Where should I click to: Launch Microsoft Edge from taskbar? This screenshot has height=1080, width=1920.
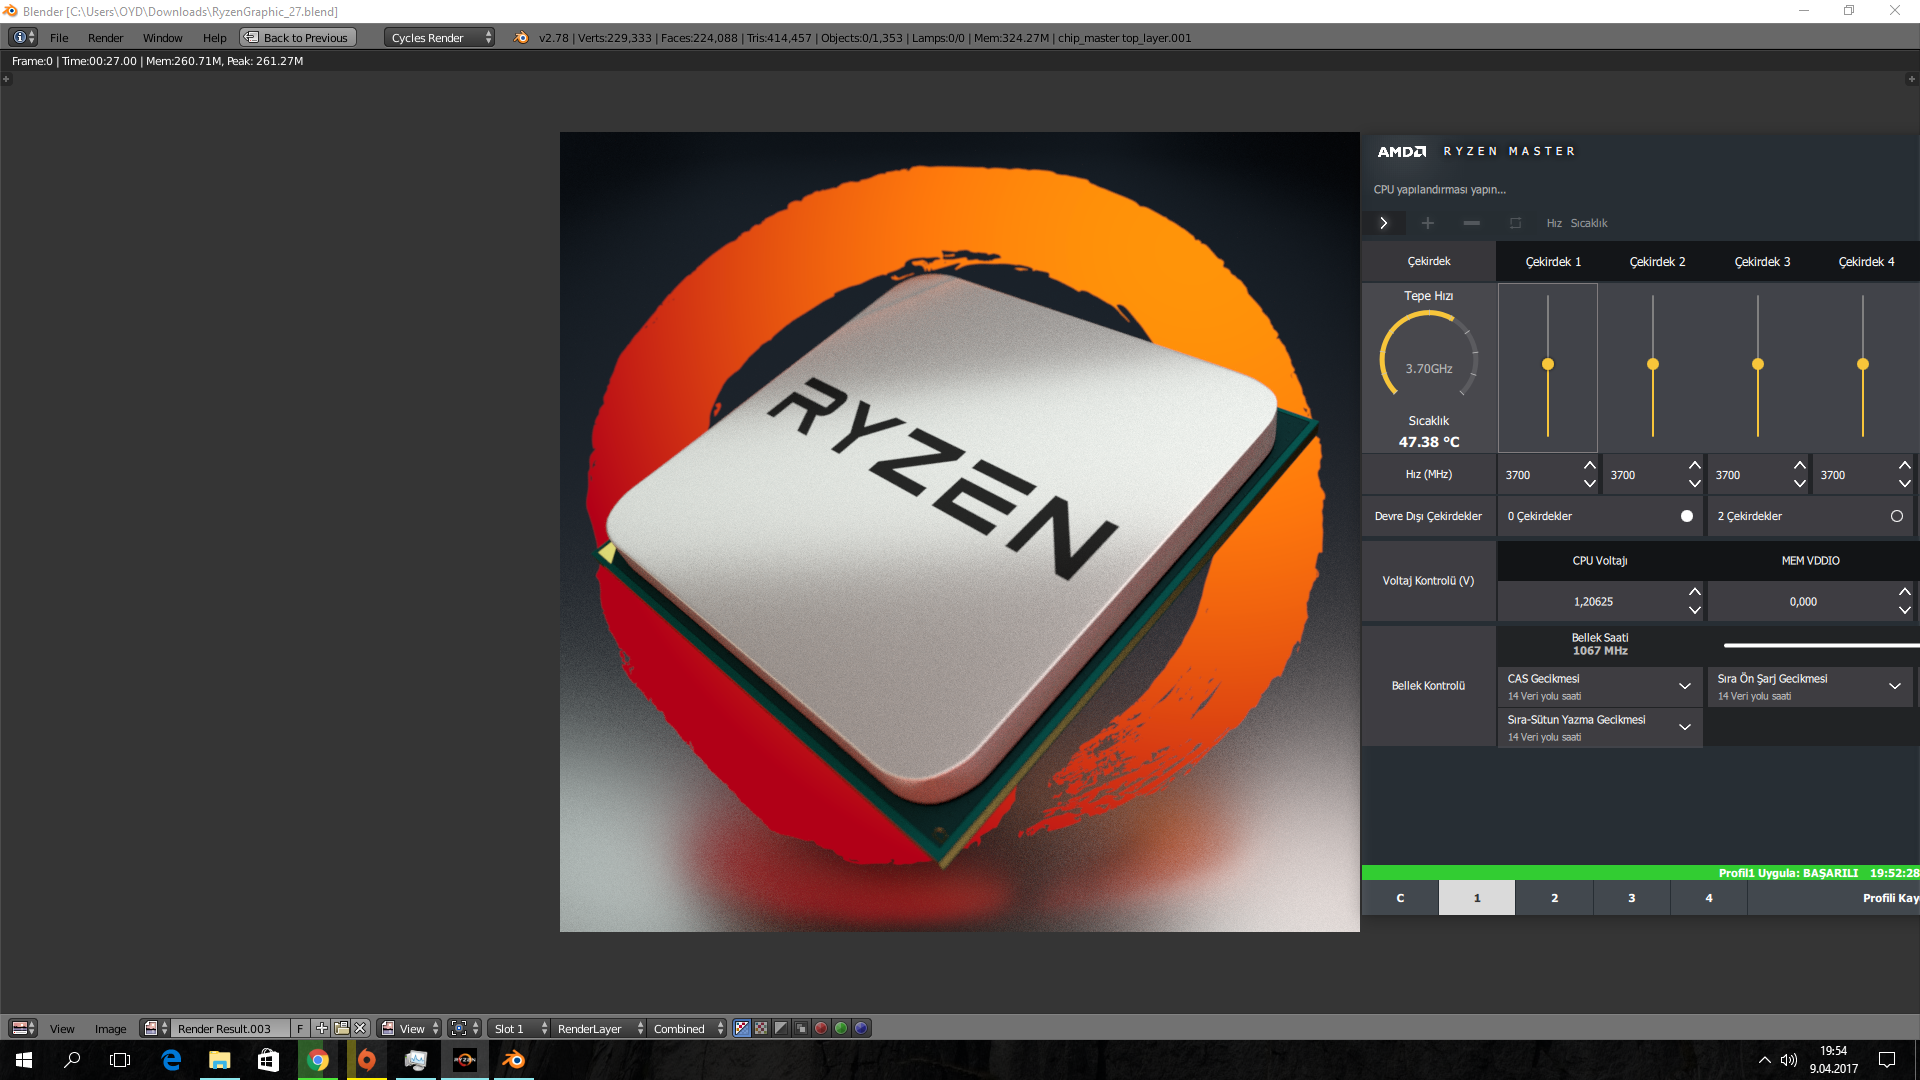click(171, 1060)
